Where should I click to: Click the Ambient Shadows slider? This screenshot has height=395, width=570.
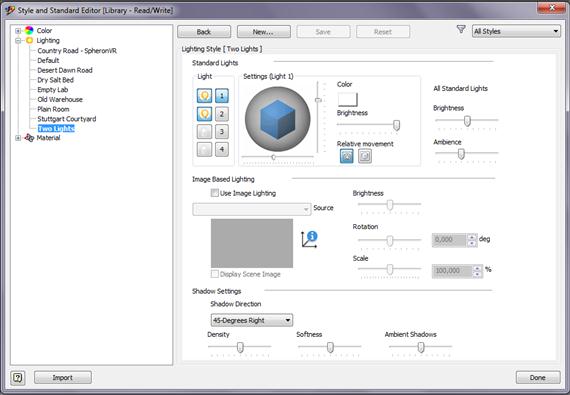point(420,347)
